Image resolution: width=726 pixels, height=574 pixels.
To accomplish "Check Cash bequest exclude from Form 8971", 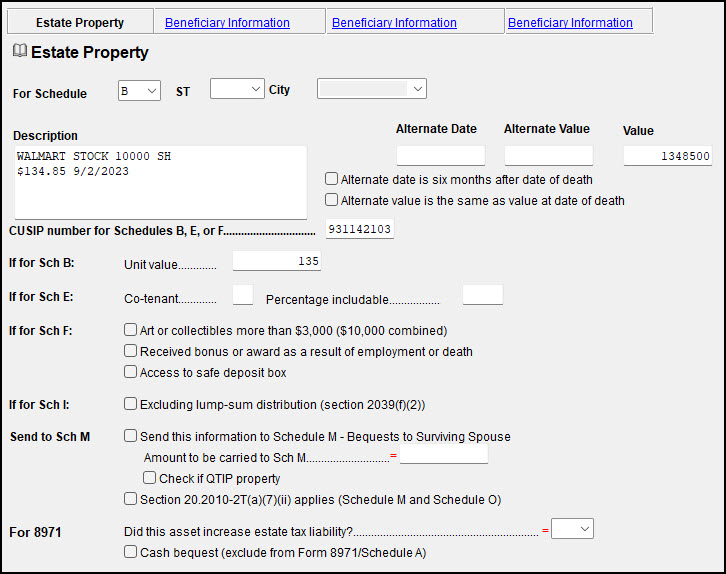I will pyautogui.click(x=131, y=552).
